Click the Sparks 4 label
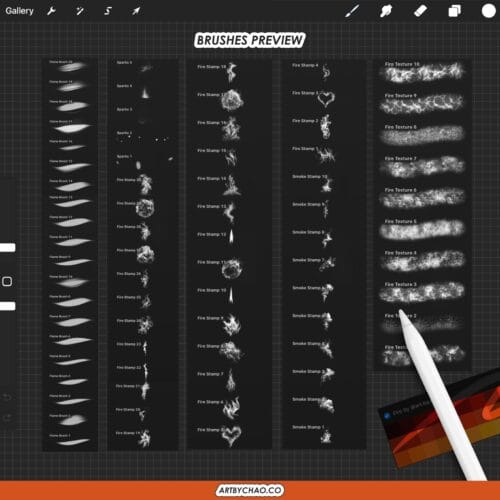The width and height of the screenshot is (500, 500). click(x=124, y=86)
